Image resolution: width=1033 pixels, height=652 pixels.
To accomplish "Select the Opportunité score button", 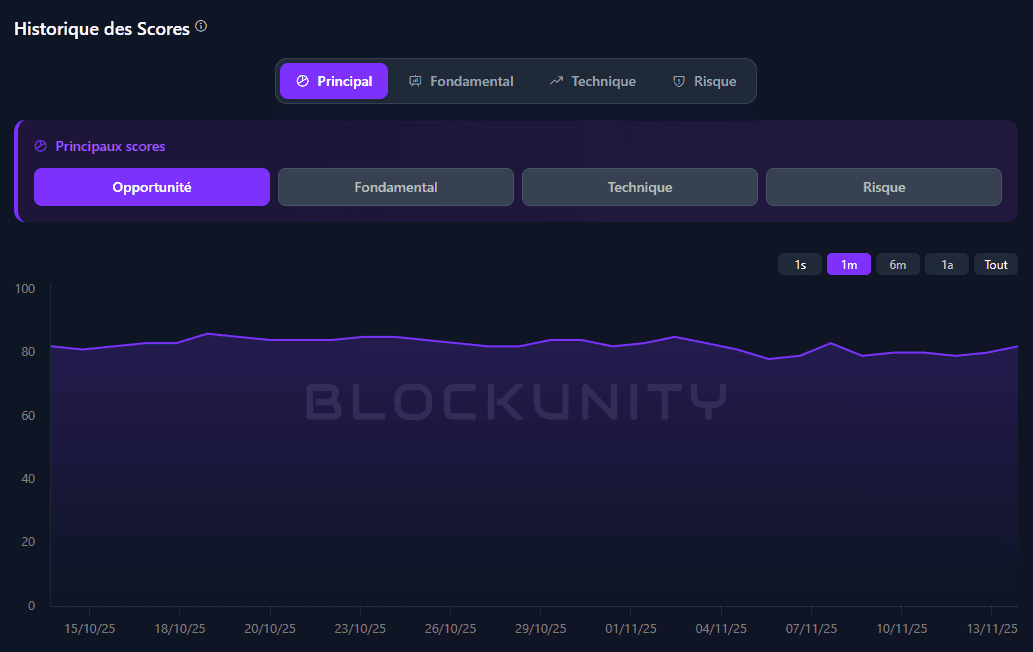I will click(x=152, y=187).
